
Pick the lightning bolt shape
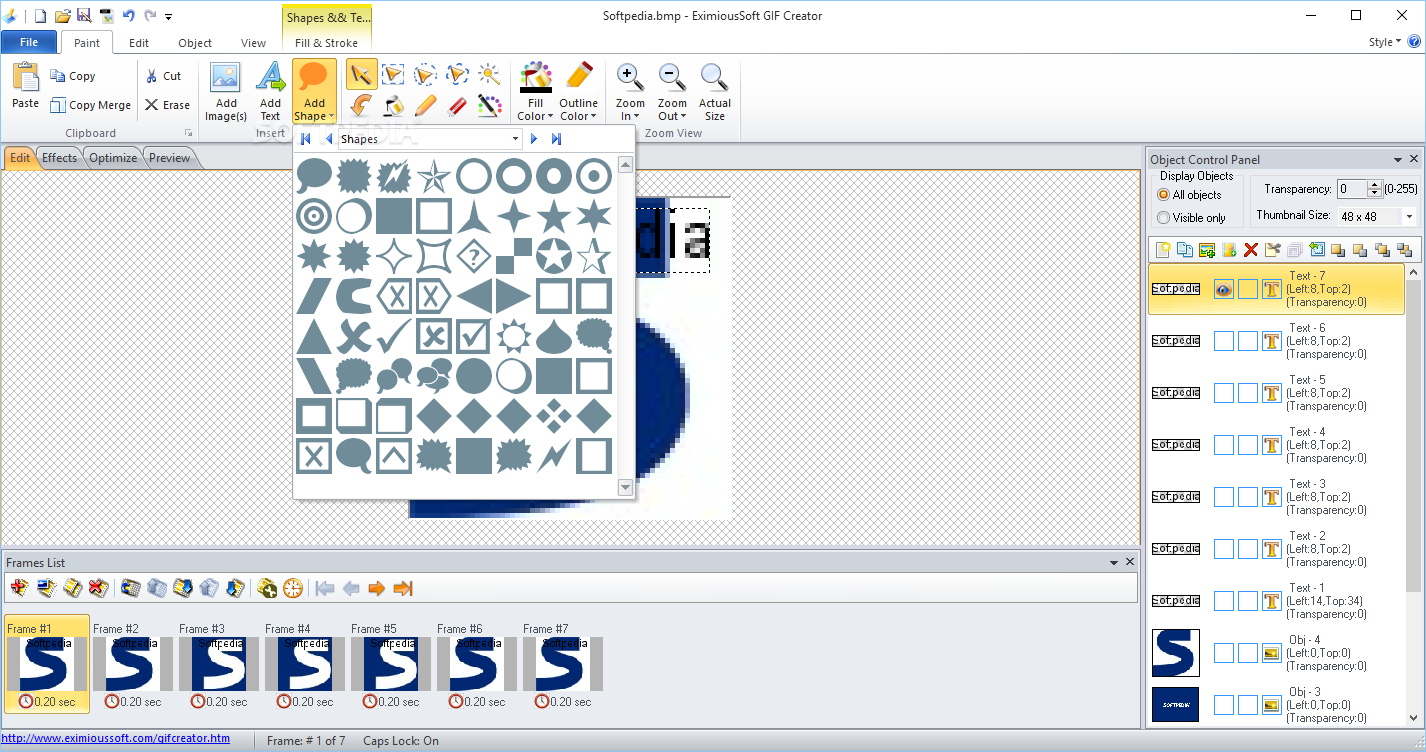point(553,456)
